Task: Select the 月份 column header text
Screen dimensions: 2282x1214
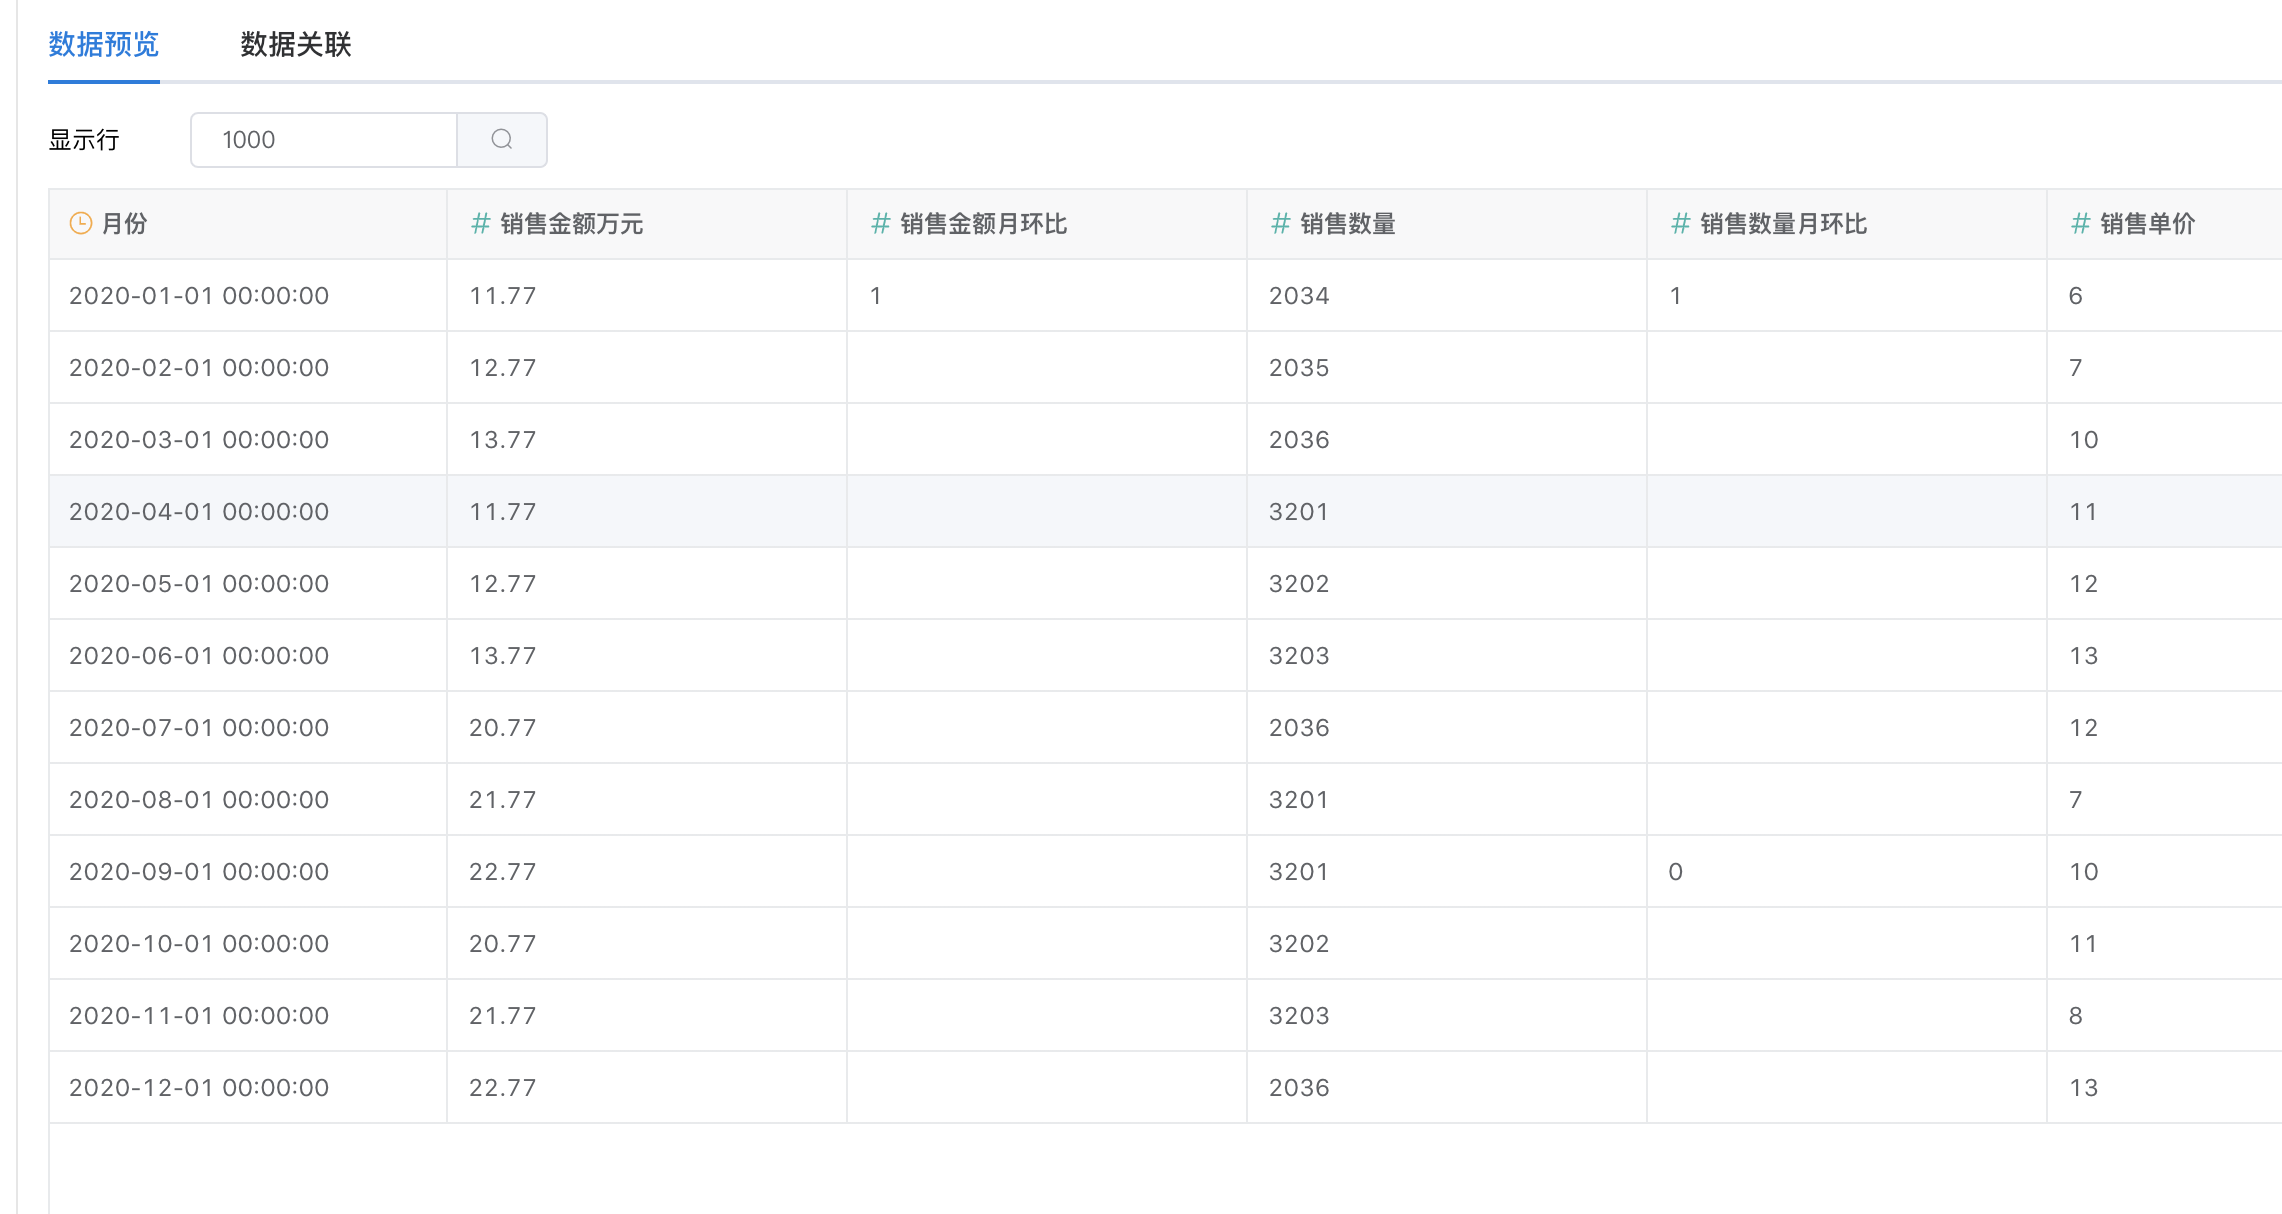Action: (x=125, y=223)
